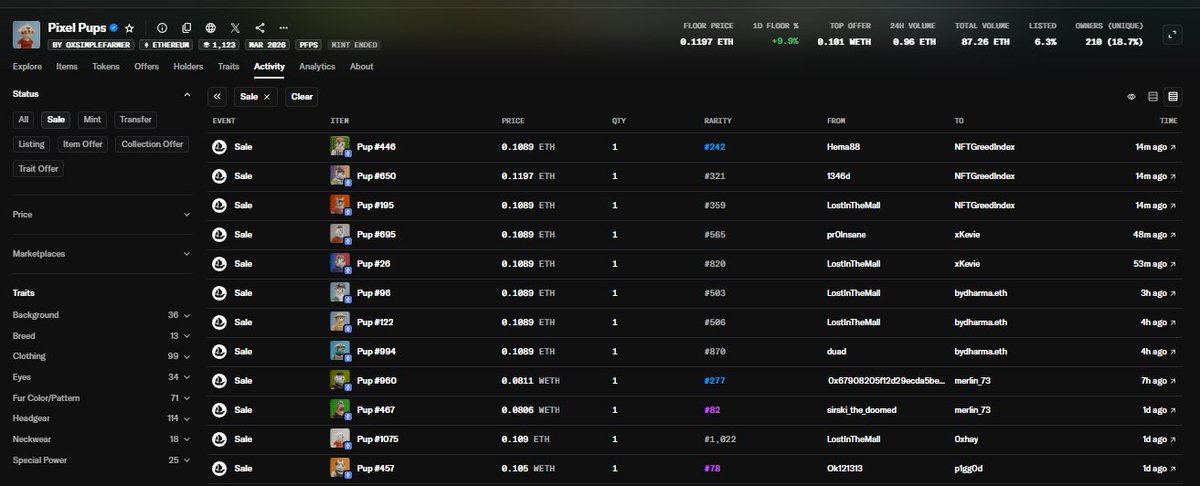Screen dimensions: 1200x486
Task: Click the #242 rarity rank
Action: pyautogui.click(x=714, y=147)
